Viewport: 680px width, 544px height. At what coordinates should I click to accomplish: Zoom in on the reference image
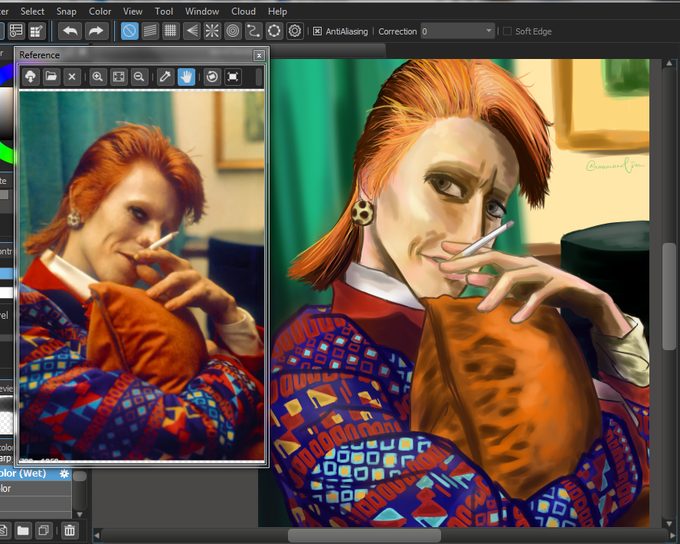tap(98, 77)
